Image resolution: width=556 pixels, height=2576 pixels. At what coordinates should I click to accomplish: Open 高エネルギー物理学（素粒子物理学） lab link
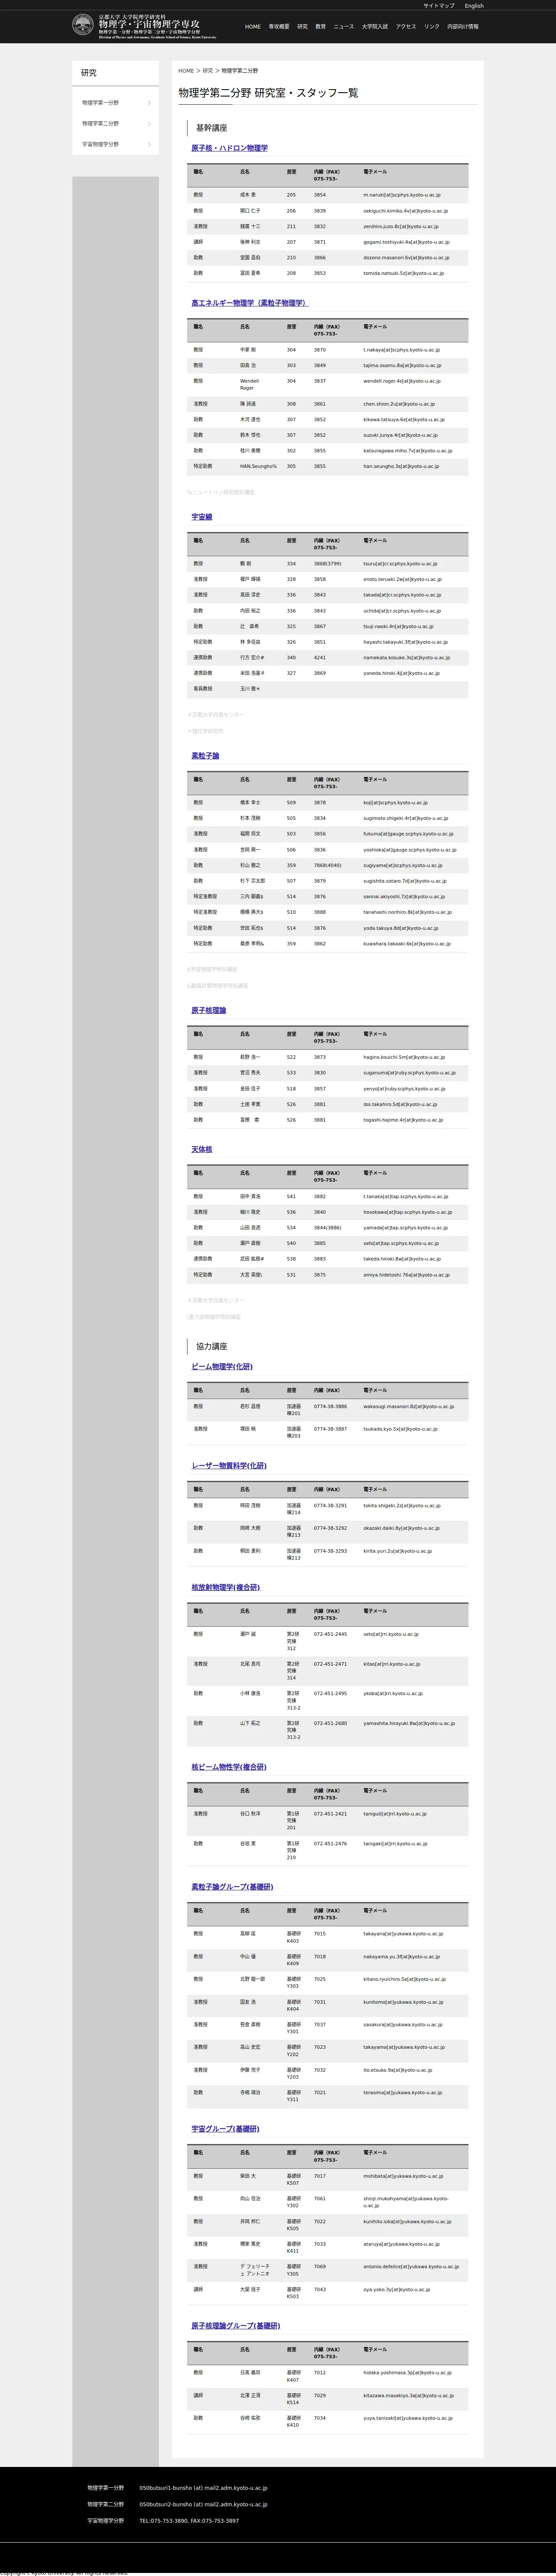click(x=250, y=302)
